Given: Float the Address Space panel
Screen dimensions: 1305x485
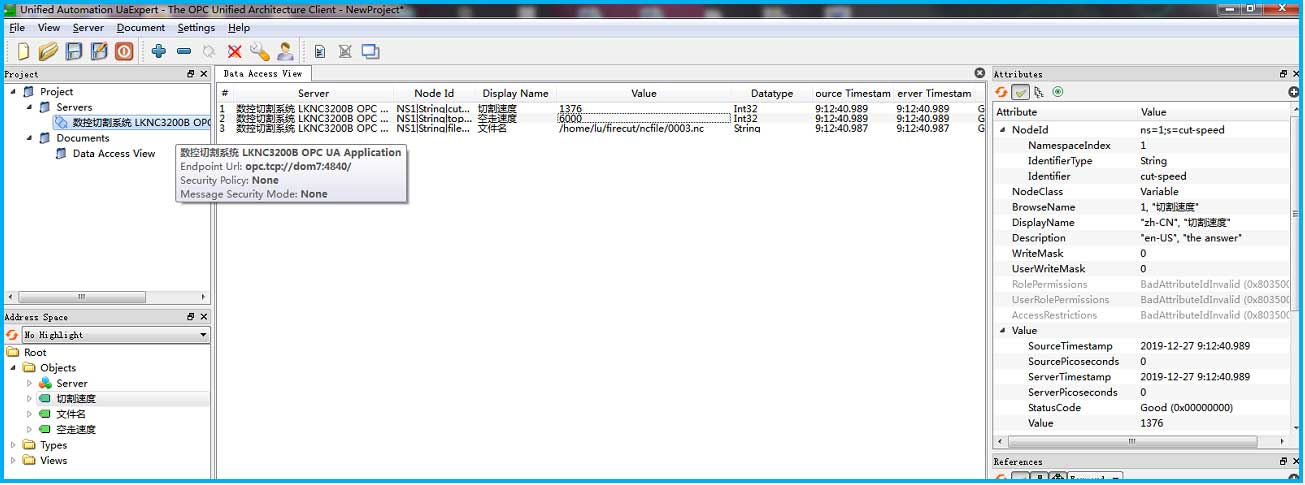Looking at the screenshot, I should tap(191, 317).
